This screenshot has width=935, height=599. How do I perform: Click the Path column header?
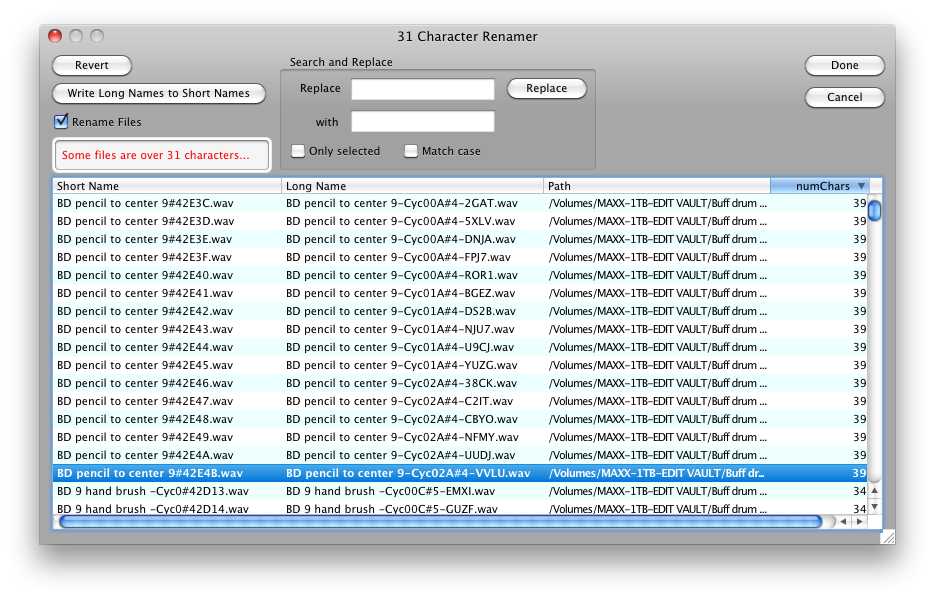pyautogui.click(x=656, y=186)
